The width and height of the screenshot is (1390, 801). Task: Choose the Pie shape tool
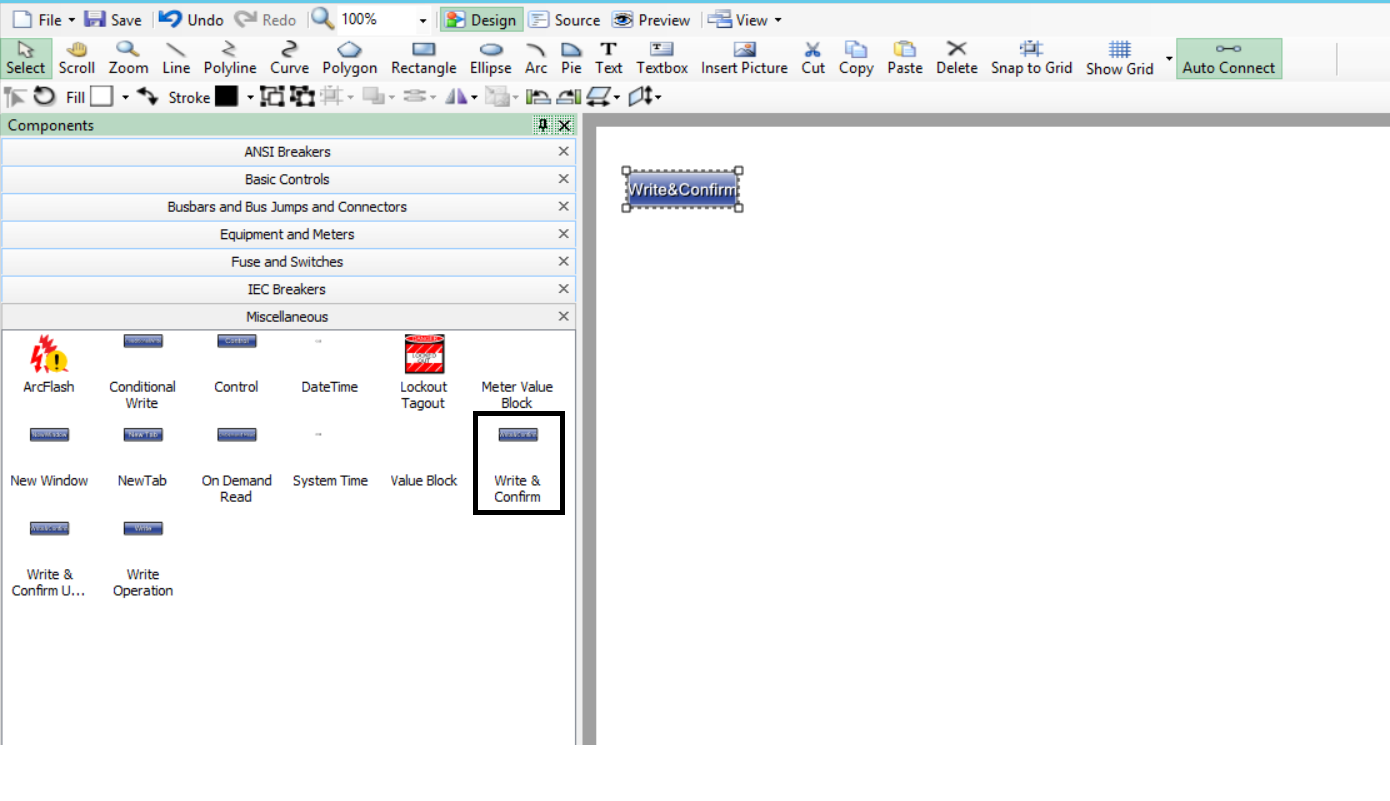pos(571,58)
